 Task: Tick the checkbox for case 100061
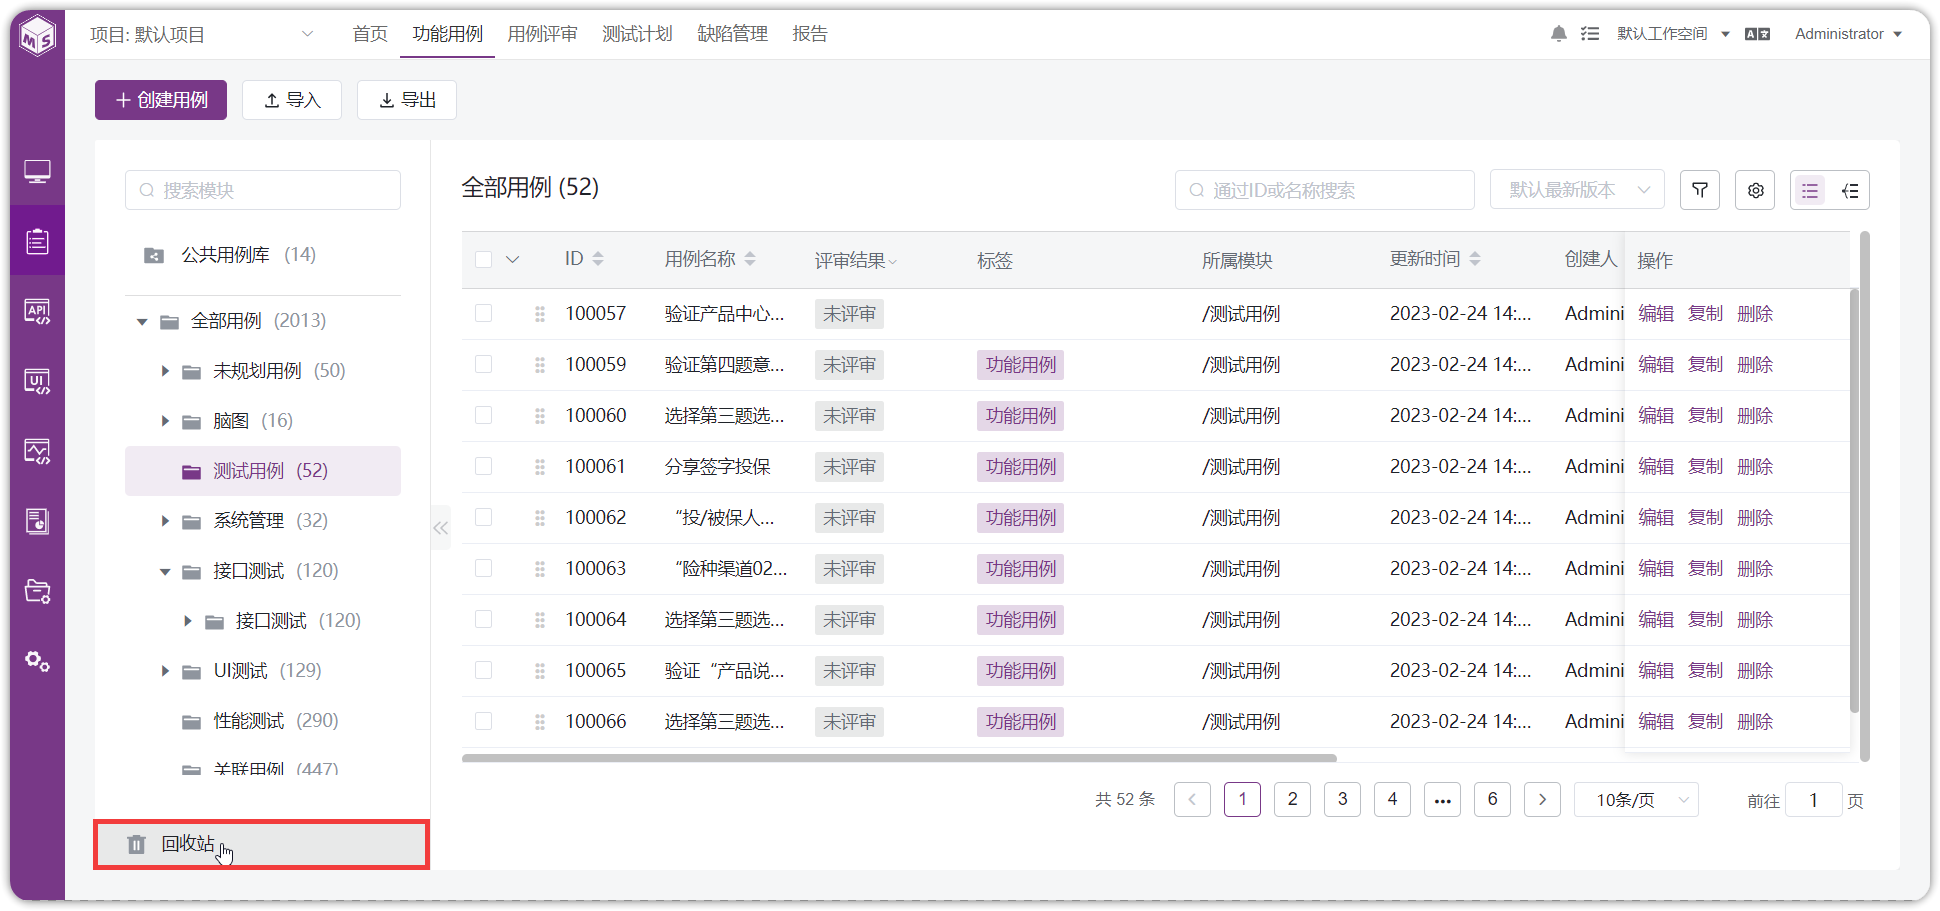pos(484,466)
